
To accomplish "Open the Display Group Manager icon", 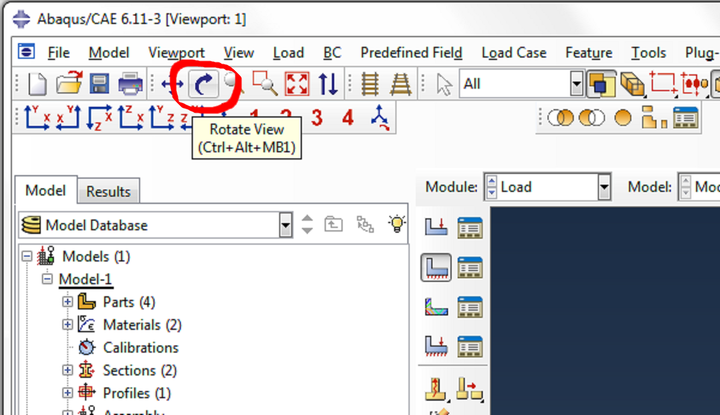I will [x=686, y=118].
